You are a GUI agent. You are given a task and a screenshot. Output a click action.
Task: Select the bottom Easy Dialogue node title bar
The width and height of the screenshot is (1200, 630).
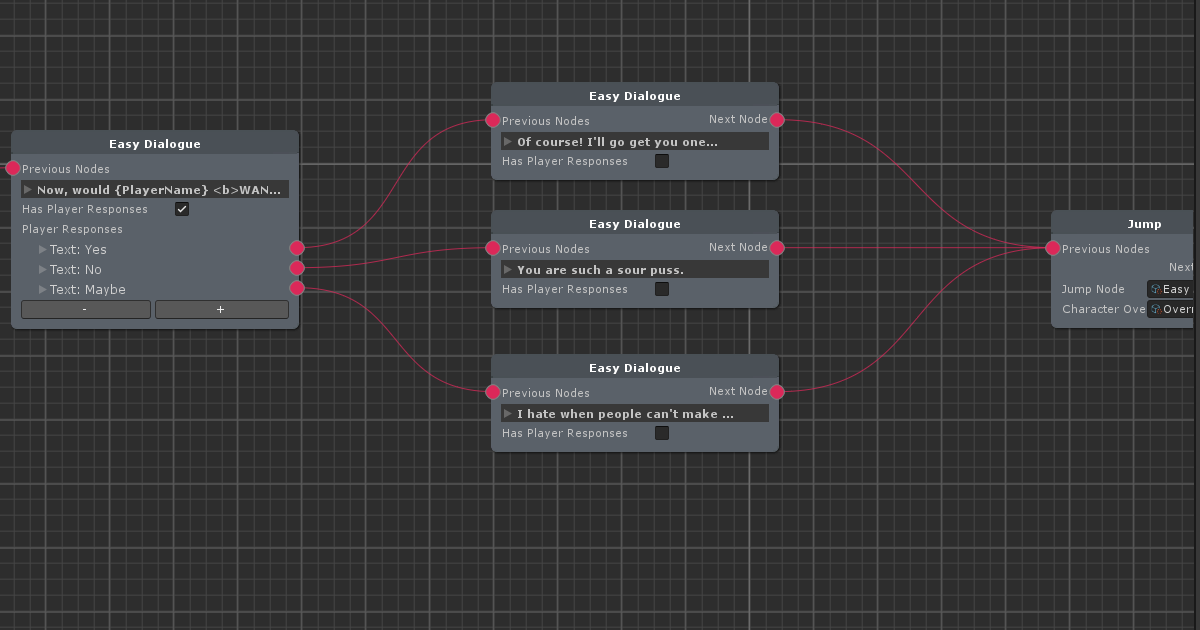[x=635, y=367]
